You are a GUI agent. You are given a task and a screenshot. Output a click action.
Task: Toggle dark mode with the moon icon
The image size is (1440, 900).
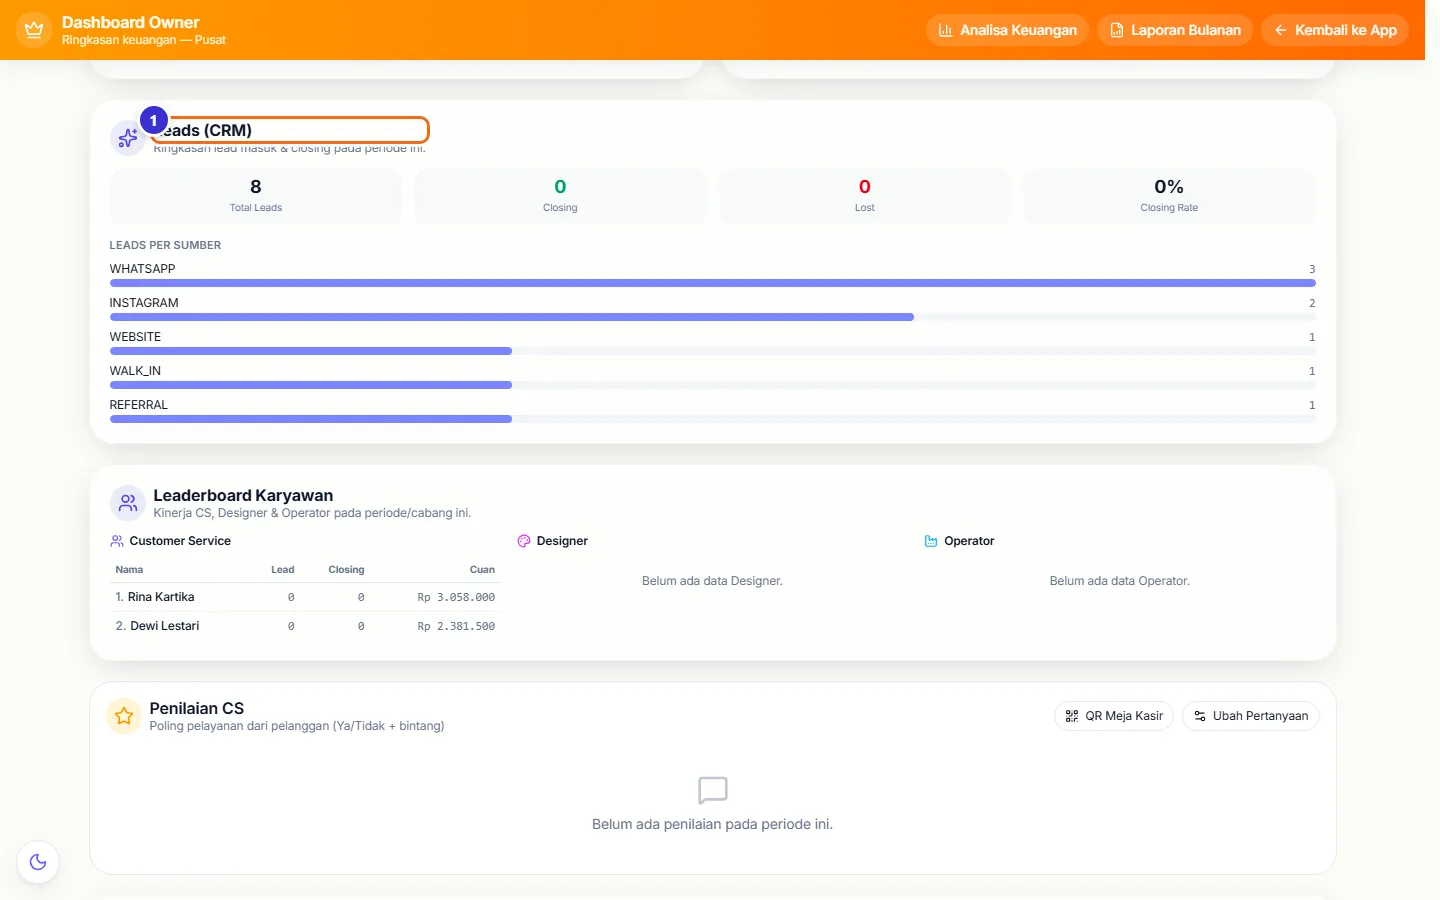[x=38, y=862]
